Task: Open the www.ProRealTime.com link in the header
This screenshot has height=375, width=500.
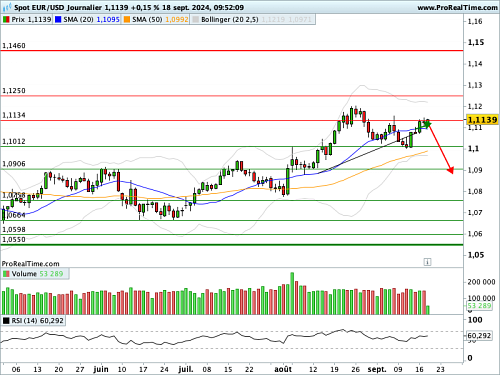Action: click(457, 7)
